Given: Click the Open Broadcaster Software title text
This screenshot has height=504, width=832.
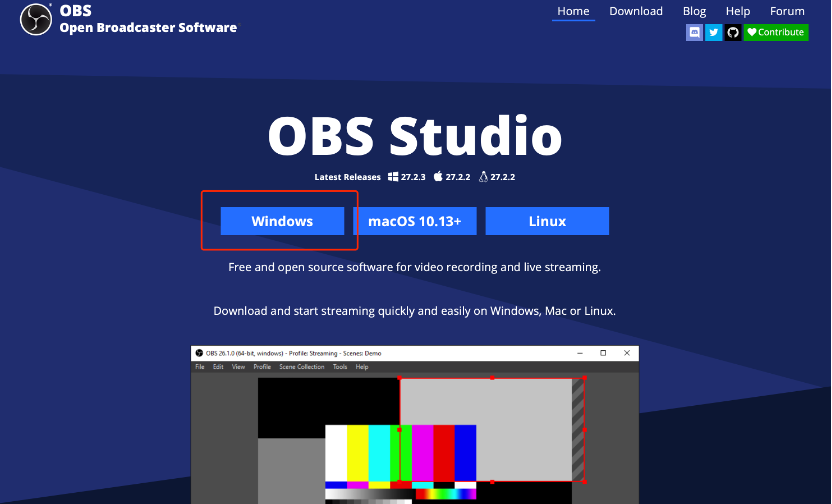Looking at the screenshot, I should tap(148, 28).
